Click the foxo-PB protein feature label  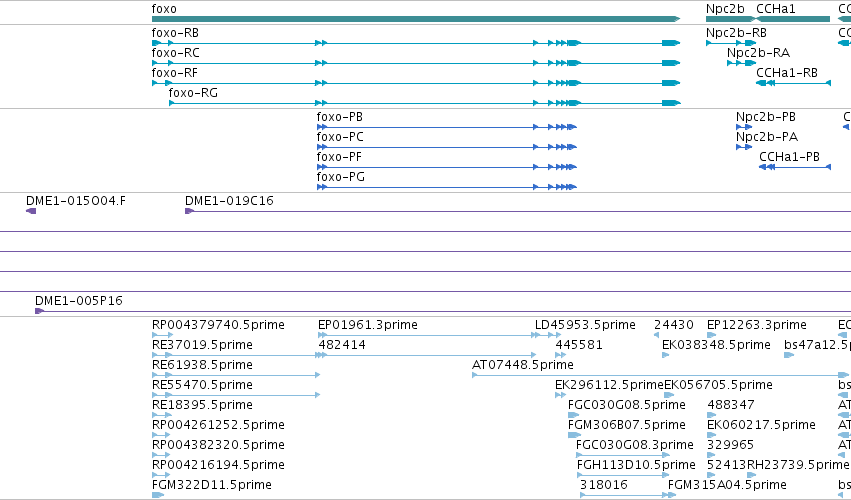point(340,117)
